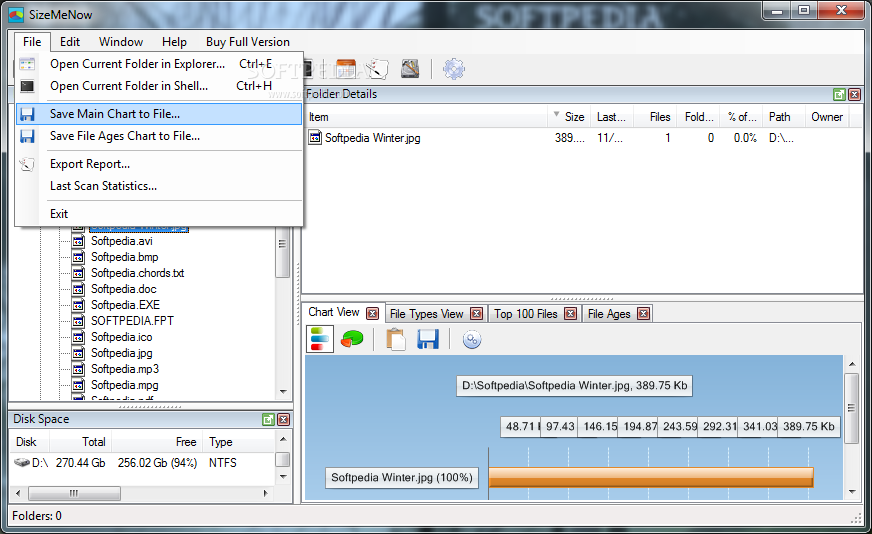Open the calendar icon in the main toolbar

pos(346,69)
